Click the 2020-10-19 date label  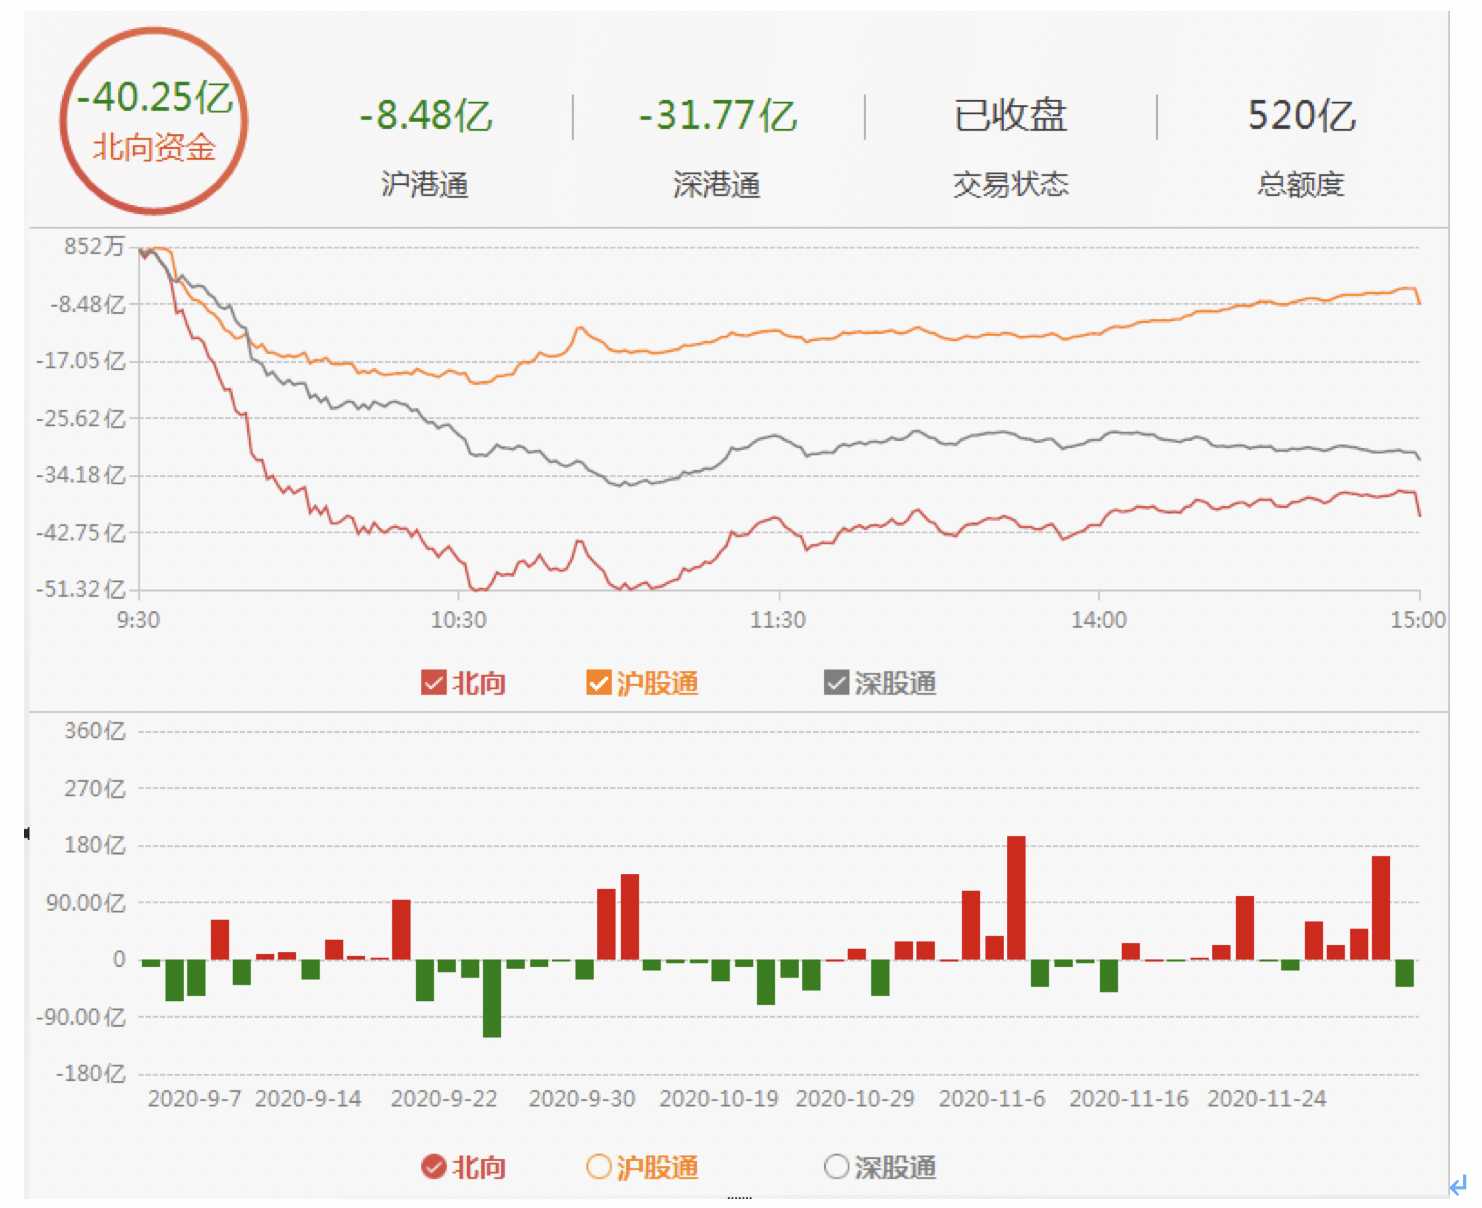(719, 1099)
